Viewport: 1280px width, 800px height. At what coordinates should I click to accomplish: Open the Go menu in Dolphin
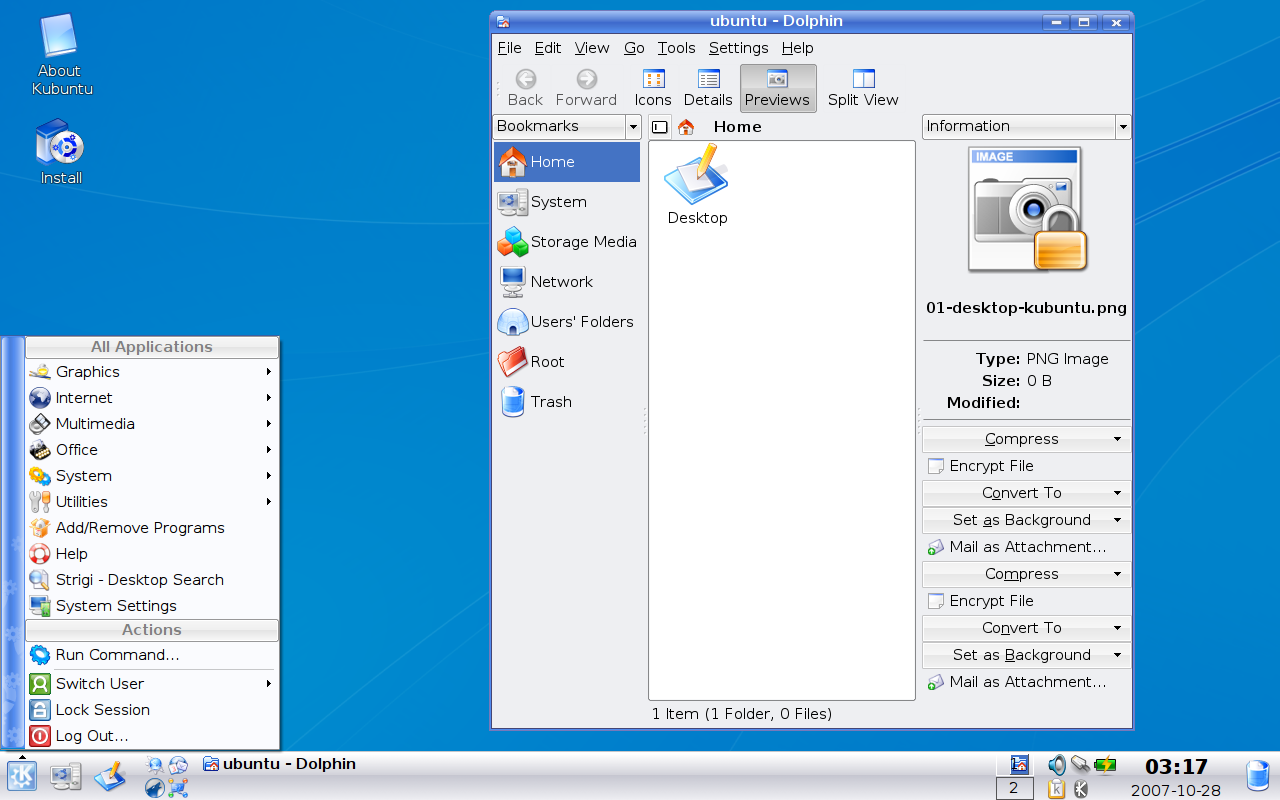[x=634, y=48]
